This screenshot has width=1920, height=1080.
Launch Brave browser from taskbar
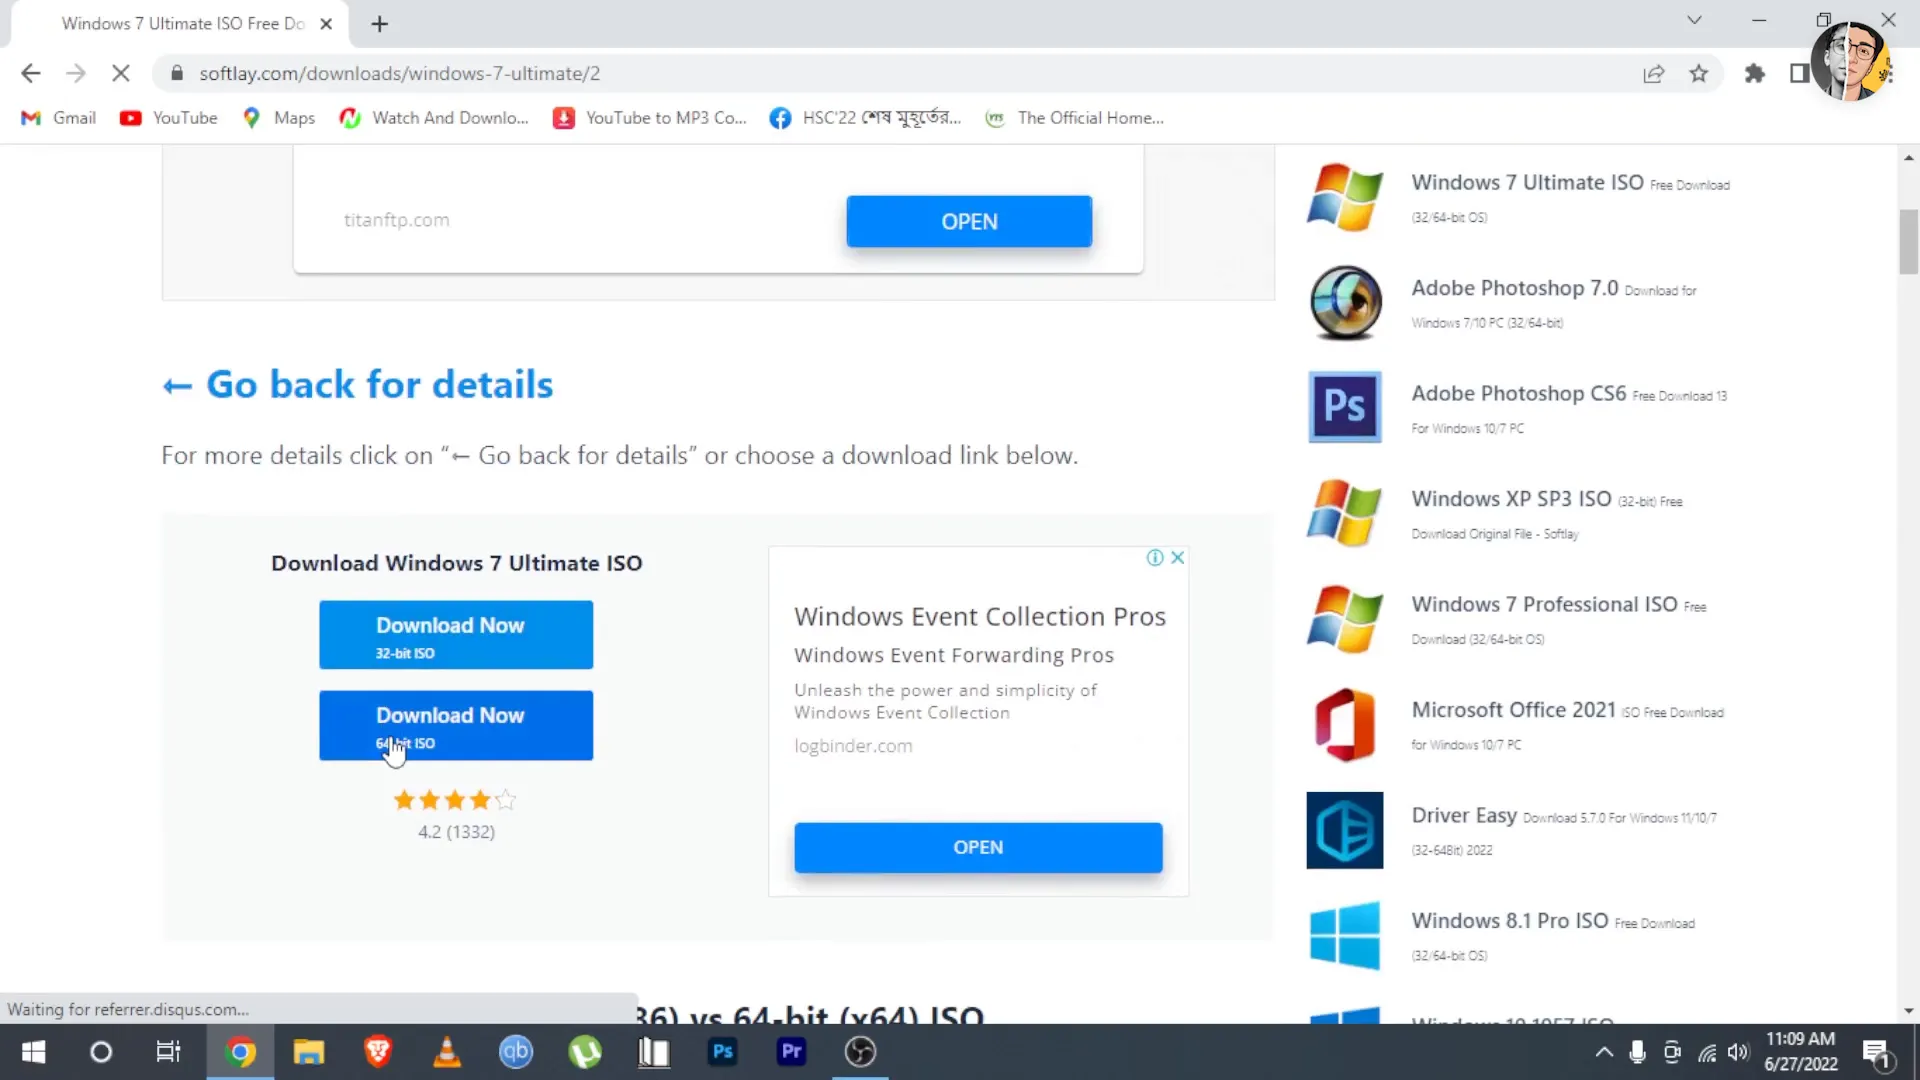point(378,1052)
